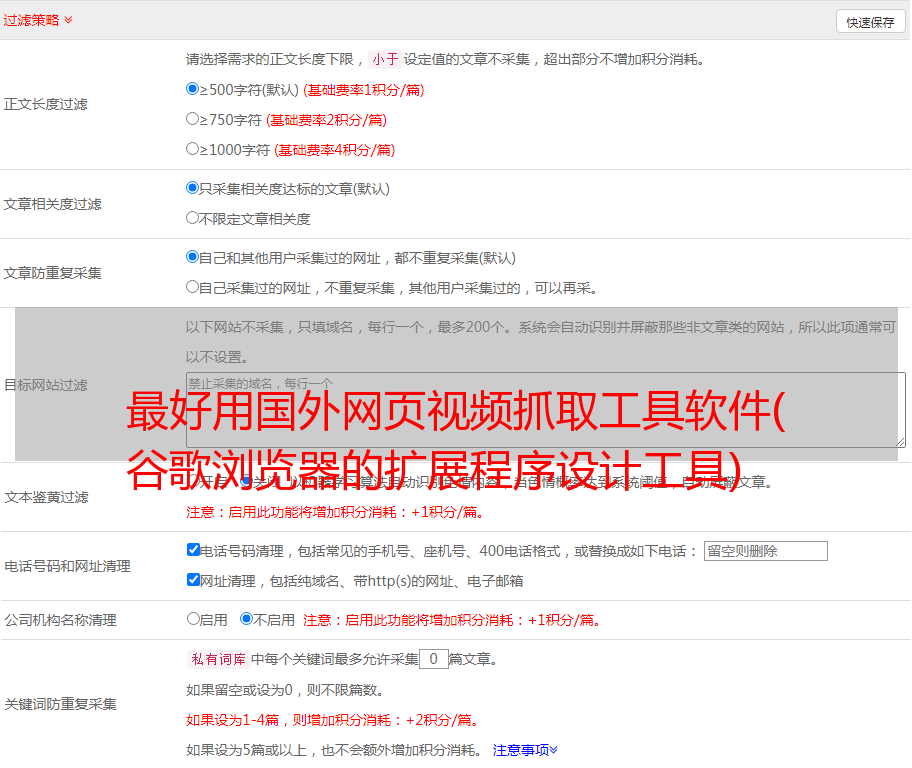The height and width of the screenshot is (768, 912).
Task: Click the red 如果设为1-4篇 warning text
Action: coord(334,720)
